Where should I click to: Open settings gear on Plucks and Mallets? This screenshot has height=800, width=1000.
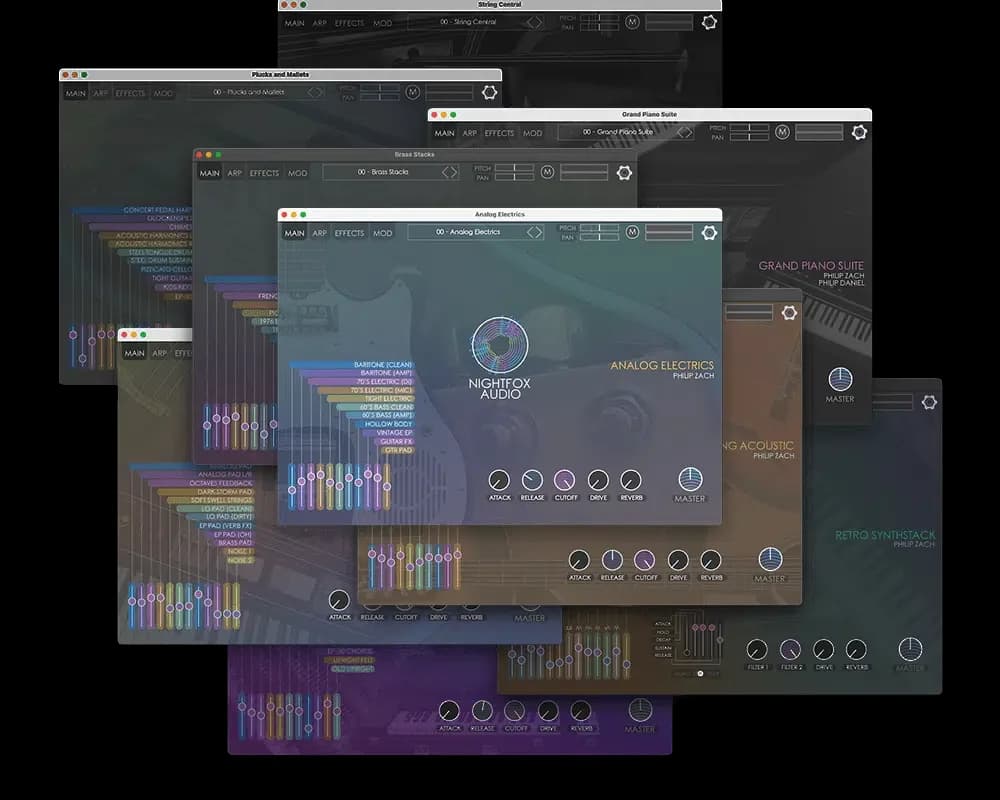490,92
